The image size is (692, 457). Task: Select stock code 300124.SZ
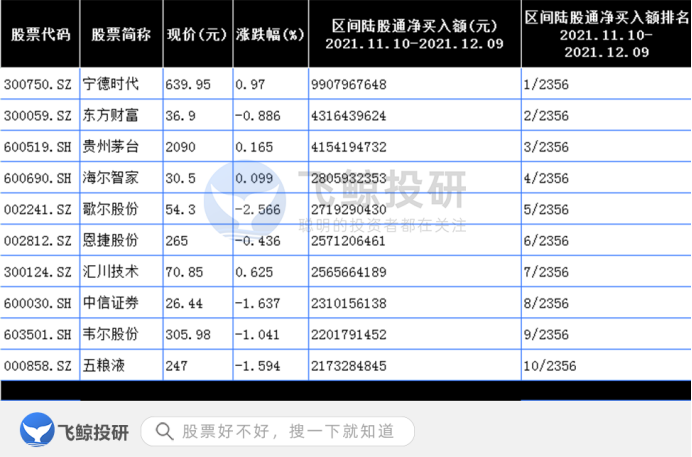[x=38, y=272]
